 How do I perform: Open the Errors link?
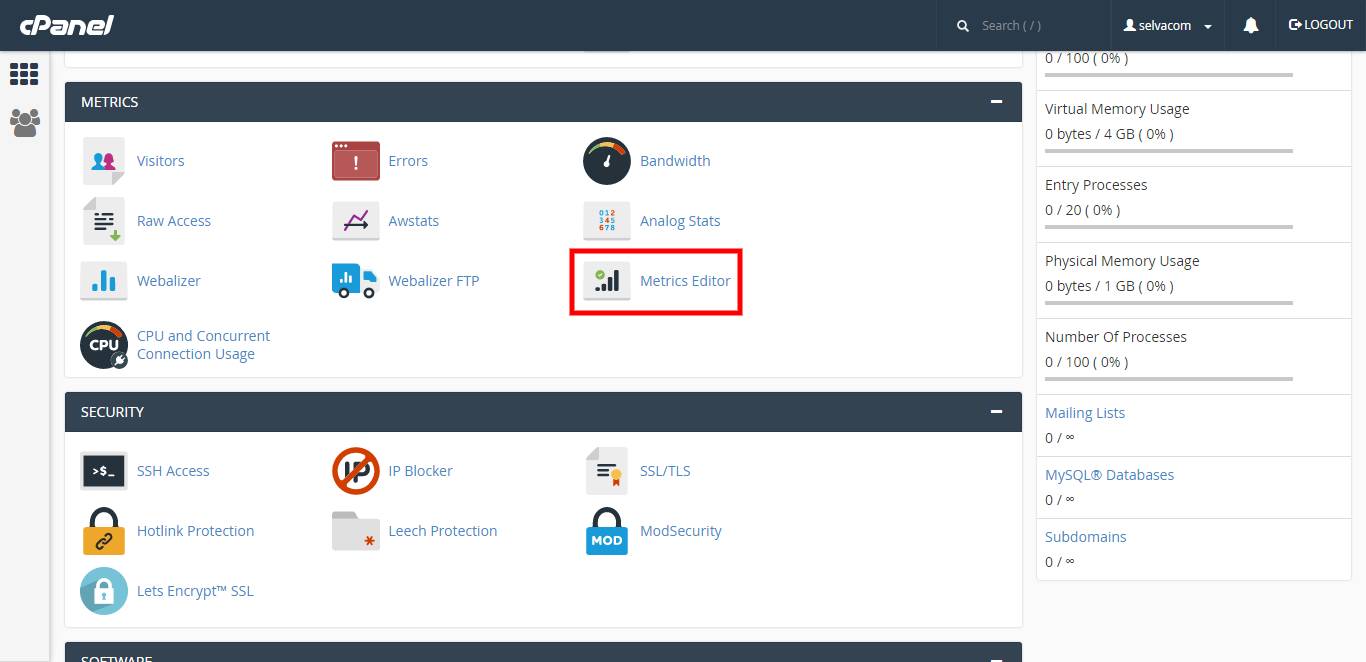(x=408, y=161)
